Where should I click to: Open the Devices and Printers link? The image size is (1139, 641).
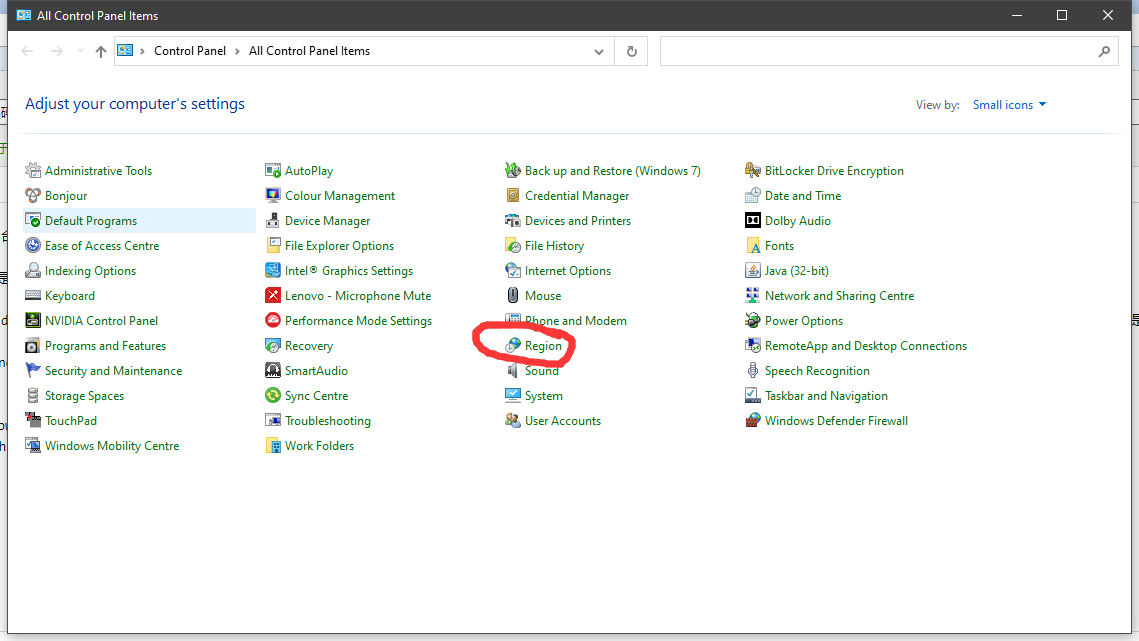(577, 221)
